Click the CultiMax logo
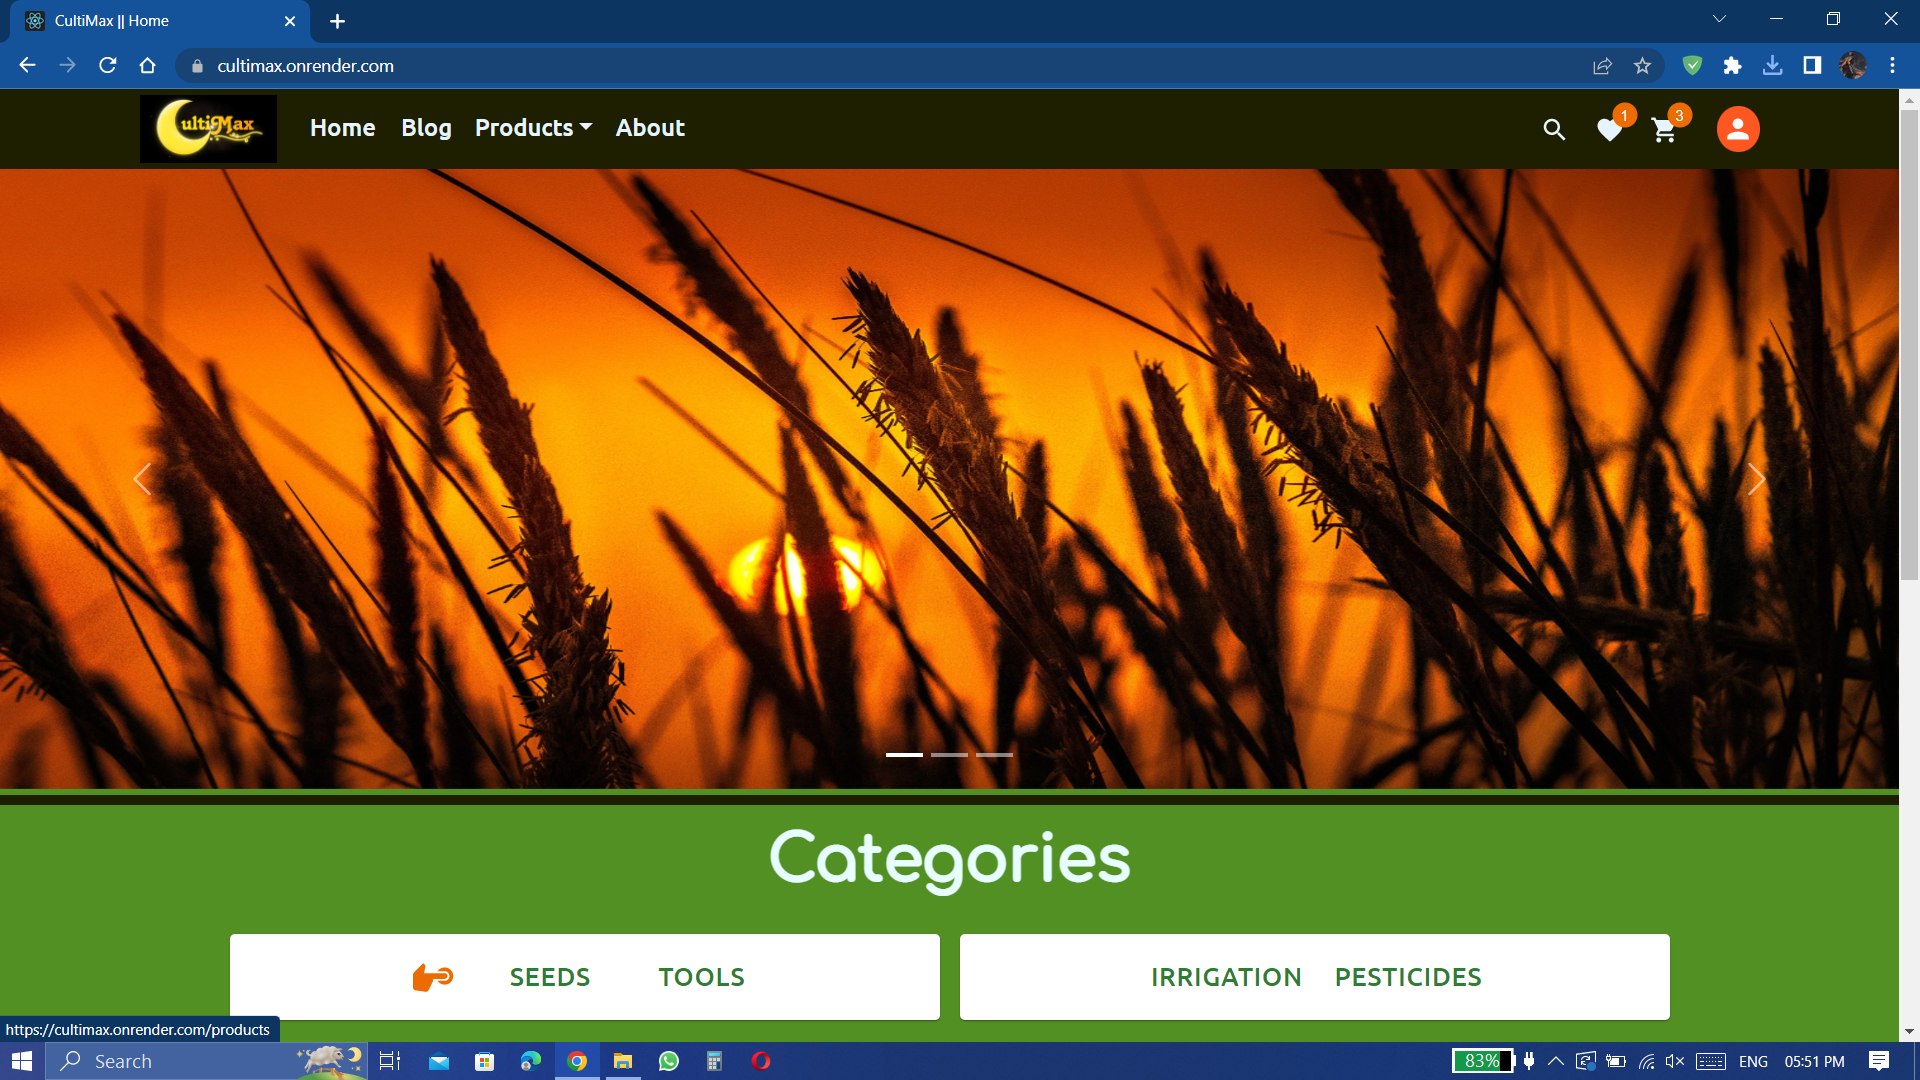Viewport: 1920px width, 1080px height. pyautogui.click(x=208, y=129)
